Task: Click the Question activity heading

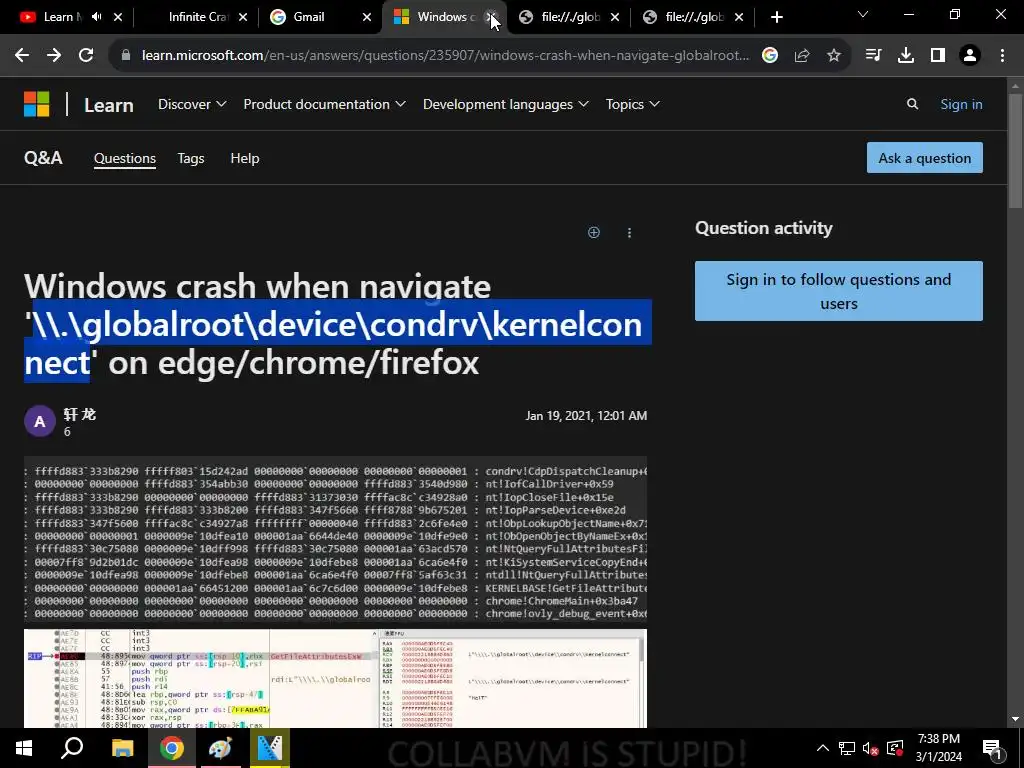Action: click(x=763, y=228)
